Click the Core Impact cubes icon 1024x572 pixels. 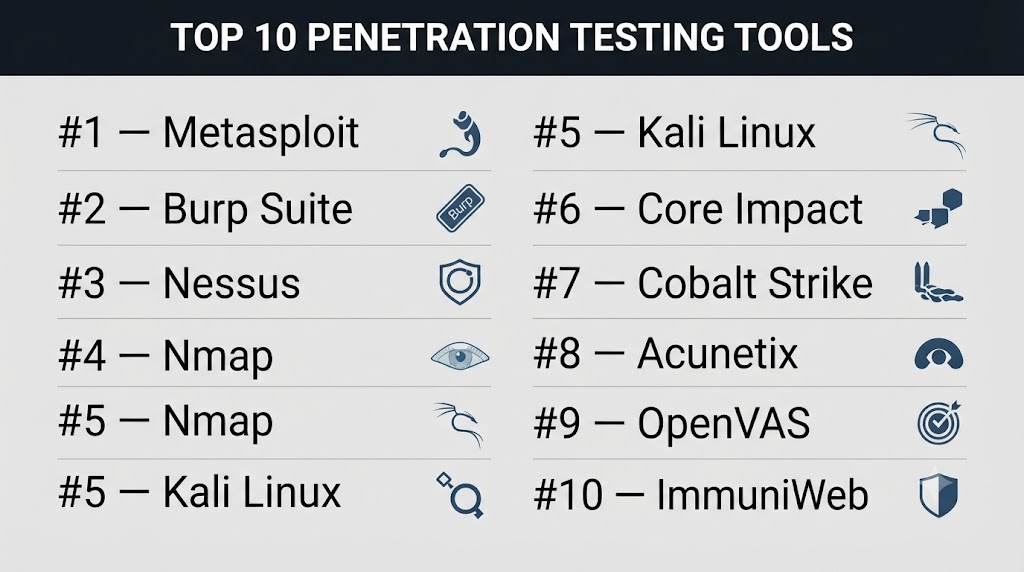[939, 208]
